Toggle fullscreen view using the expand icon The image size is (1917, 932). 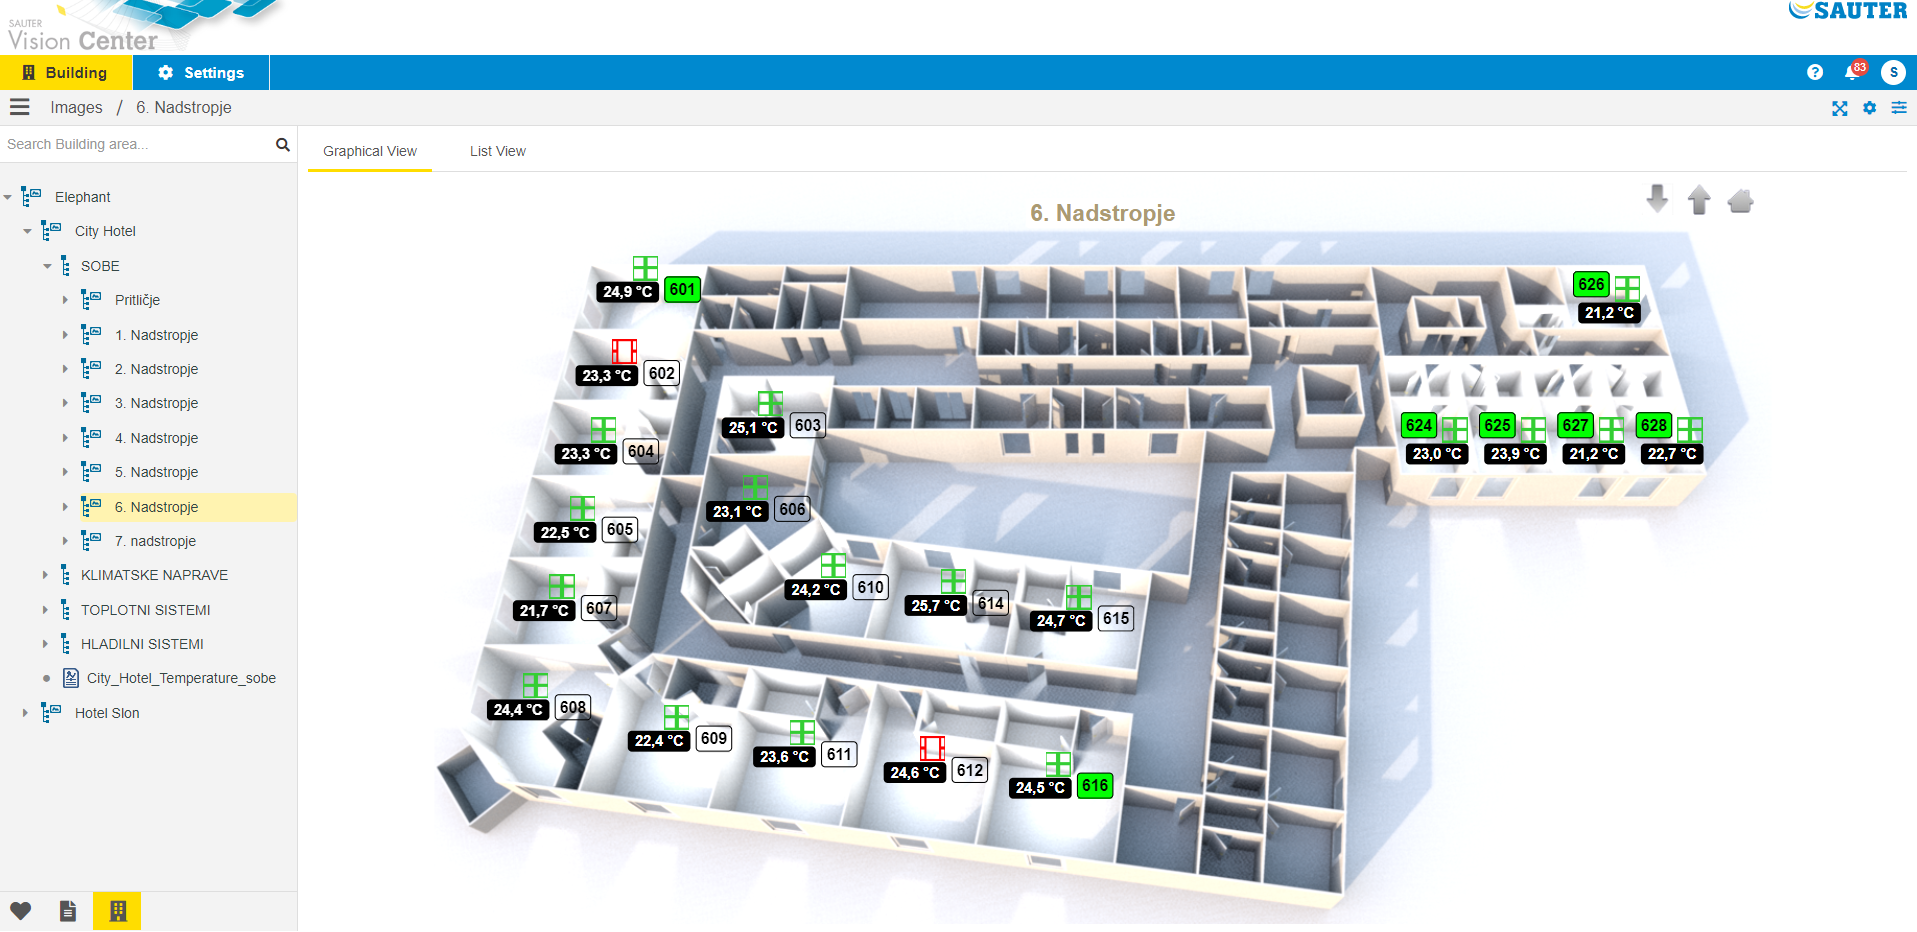pos(1840,108)
